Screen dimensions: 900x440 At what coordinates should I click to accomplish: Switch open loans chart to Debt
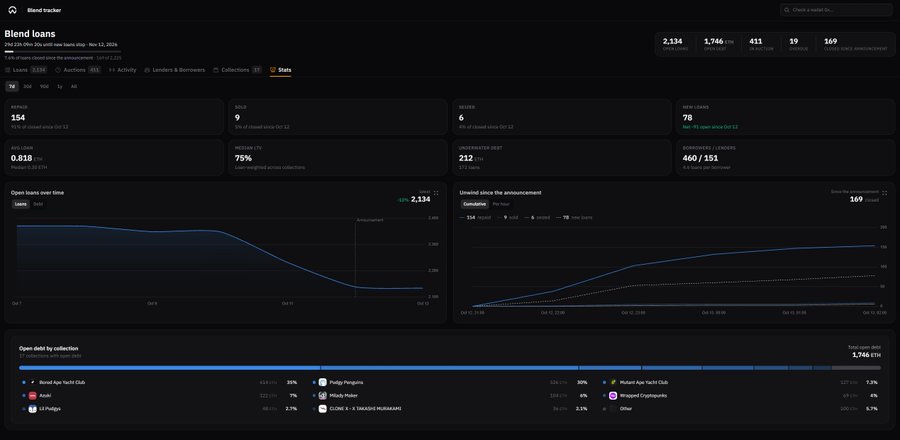click(38, 204)
